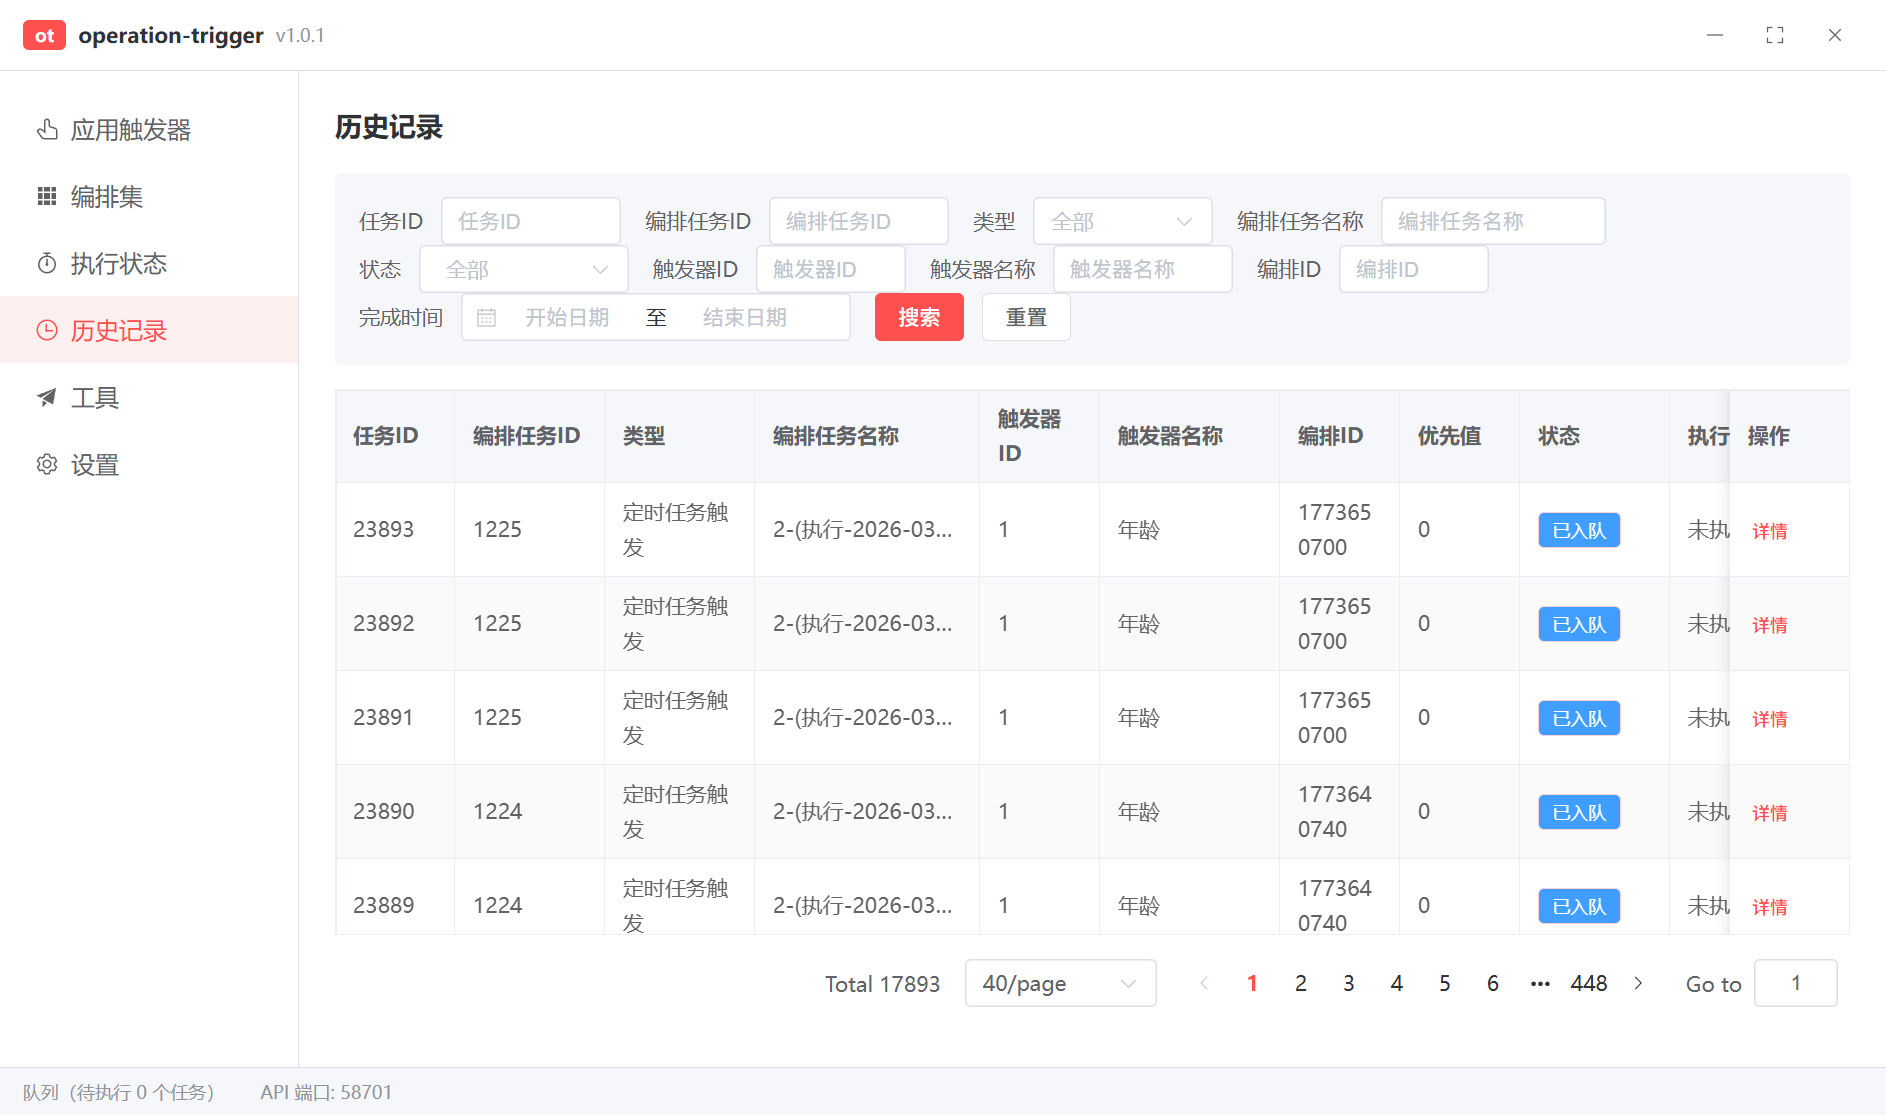Viewport: 1886px width, 1115px height.
Task: Click the grid icon beside 编排集
Action: 47,197
